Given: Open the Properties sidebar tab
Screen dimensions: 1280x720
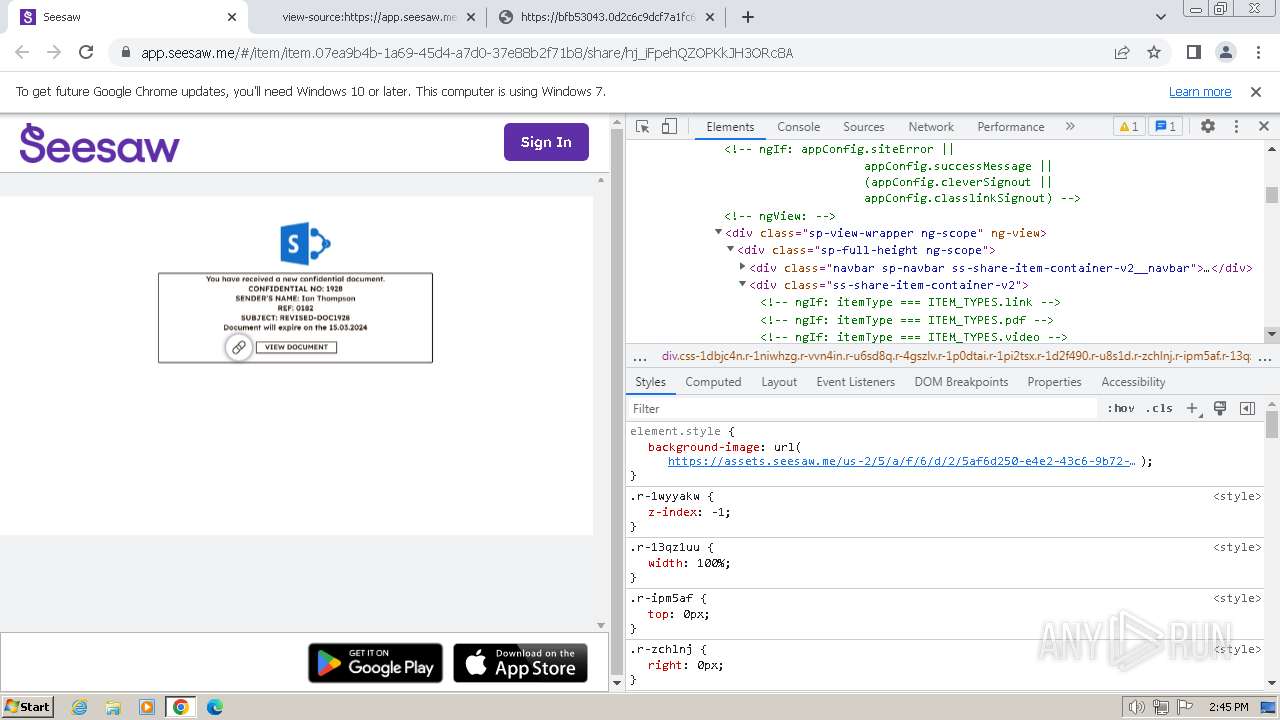Looking at the screenshot, I should [1054, 382].
